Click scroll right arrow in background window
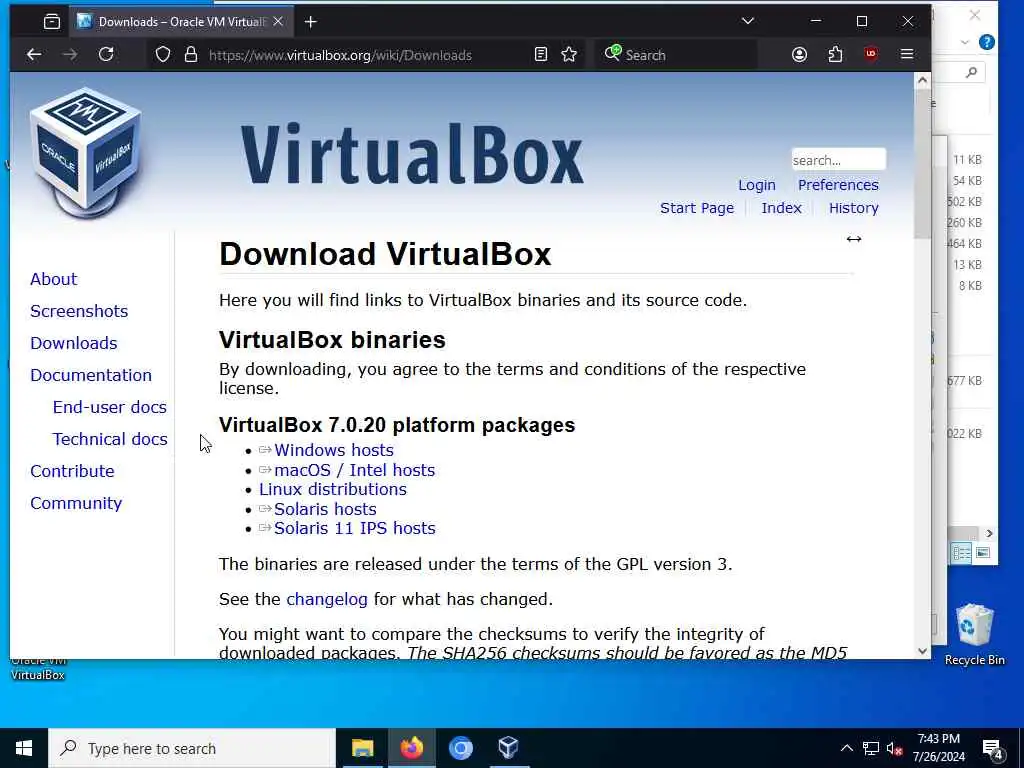This screenshot has height=768, width=1024. pos(989,534)
